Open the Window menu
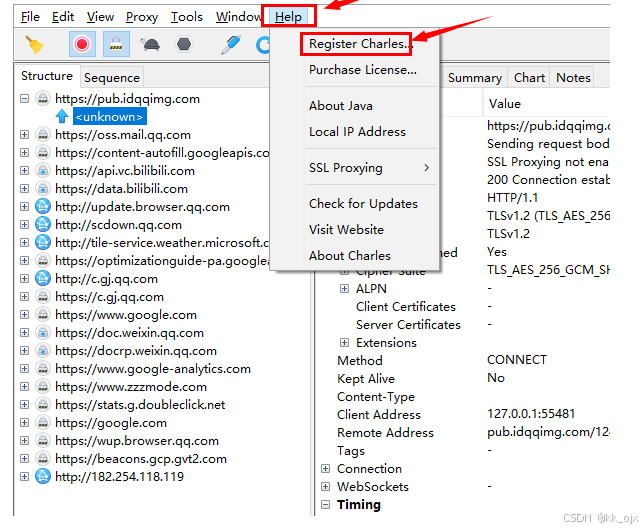Screen dimensions: 644x529 (x=239, y=17)
